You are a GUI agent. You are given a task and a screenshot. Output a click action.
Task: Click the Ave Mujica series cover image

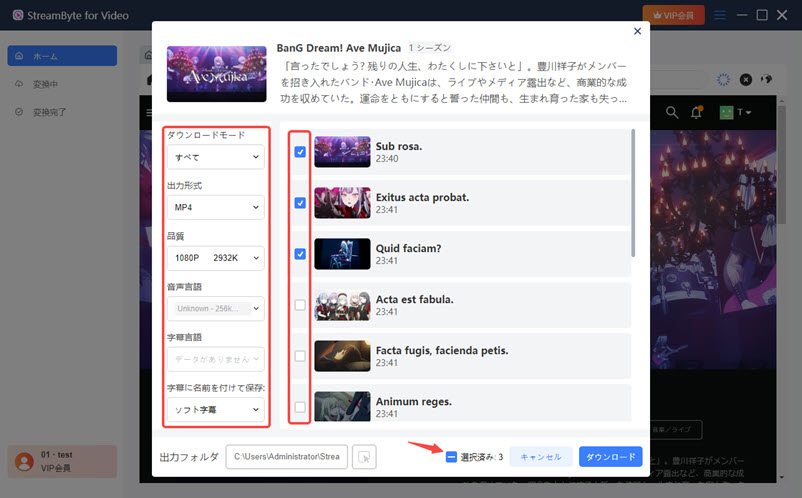[216, 74]
